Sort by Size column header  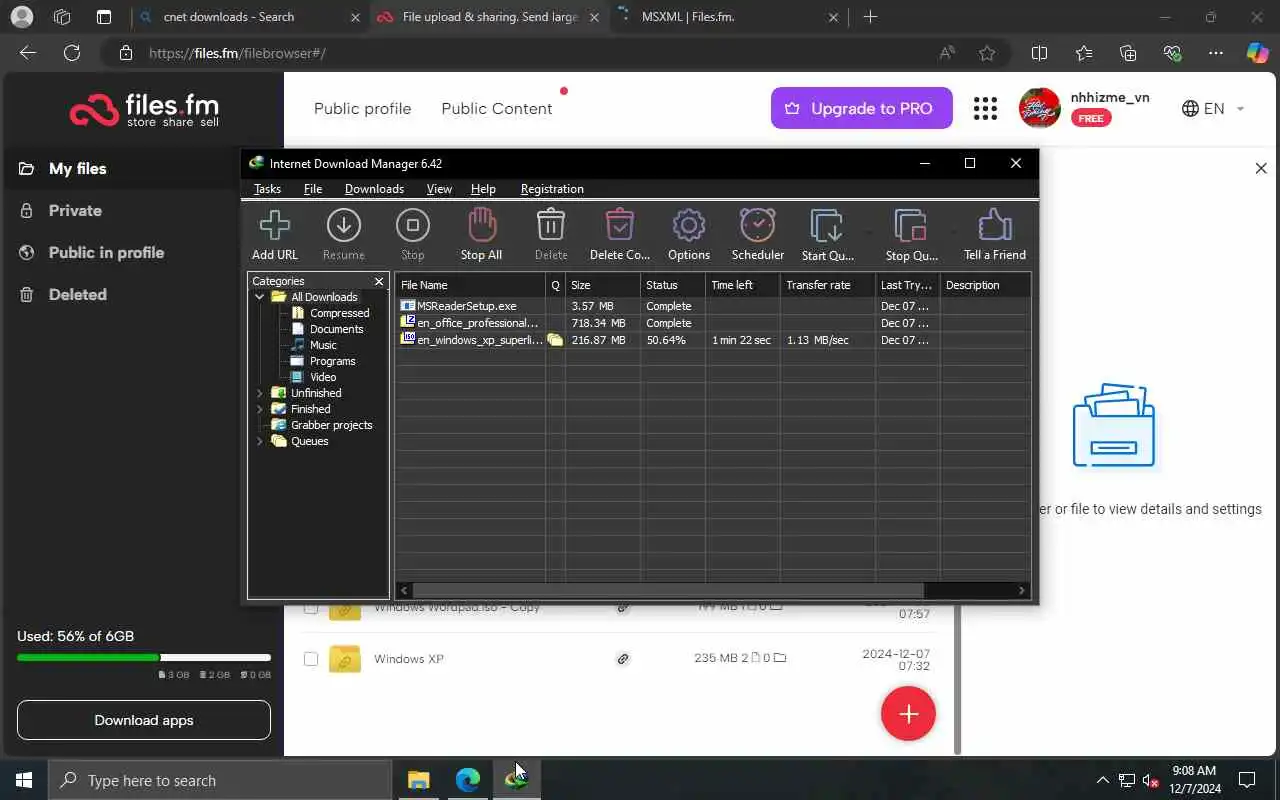pos(602,285)
